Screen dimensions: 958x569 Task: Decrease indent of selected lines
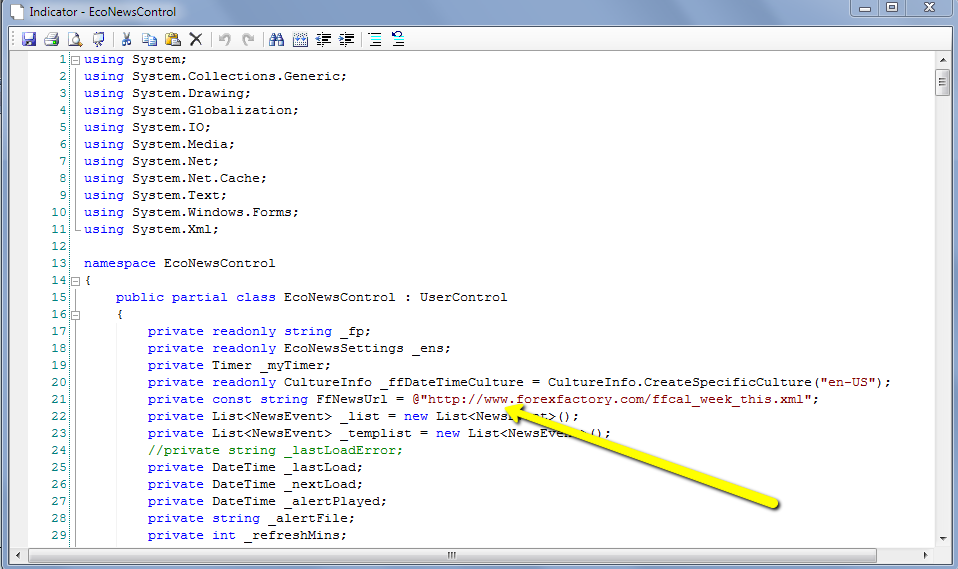[x=323, y=39]
